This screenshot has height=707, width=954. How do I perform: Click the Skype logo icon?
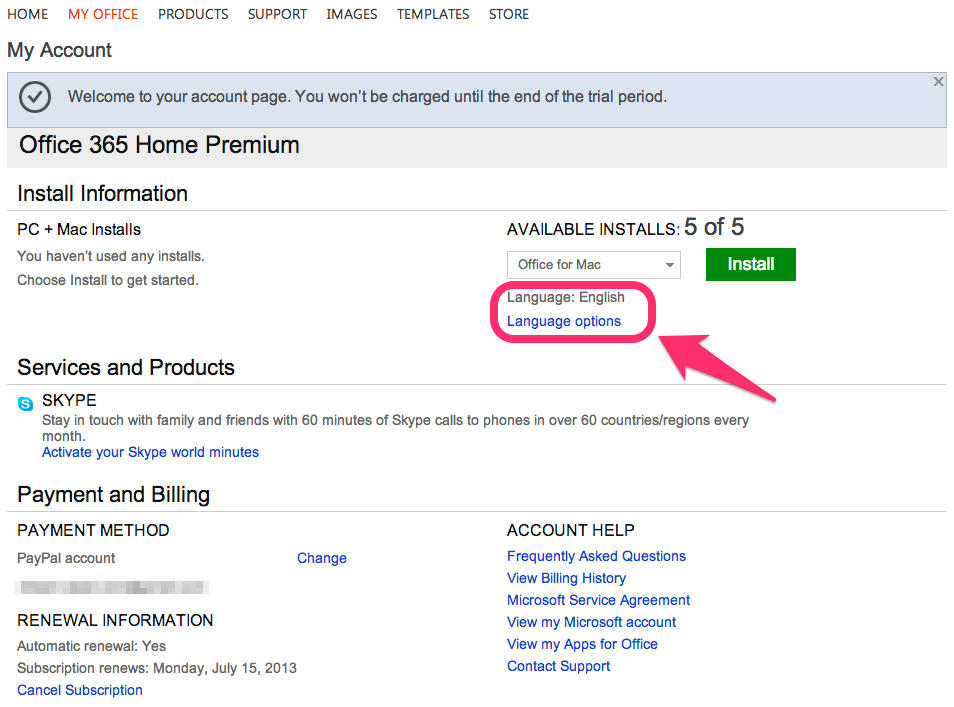(26, 403)
